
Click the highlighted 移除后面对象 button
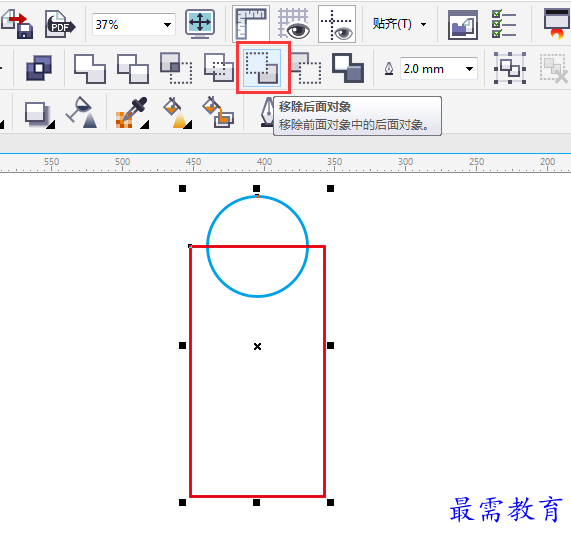click(262, 68)
